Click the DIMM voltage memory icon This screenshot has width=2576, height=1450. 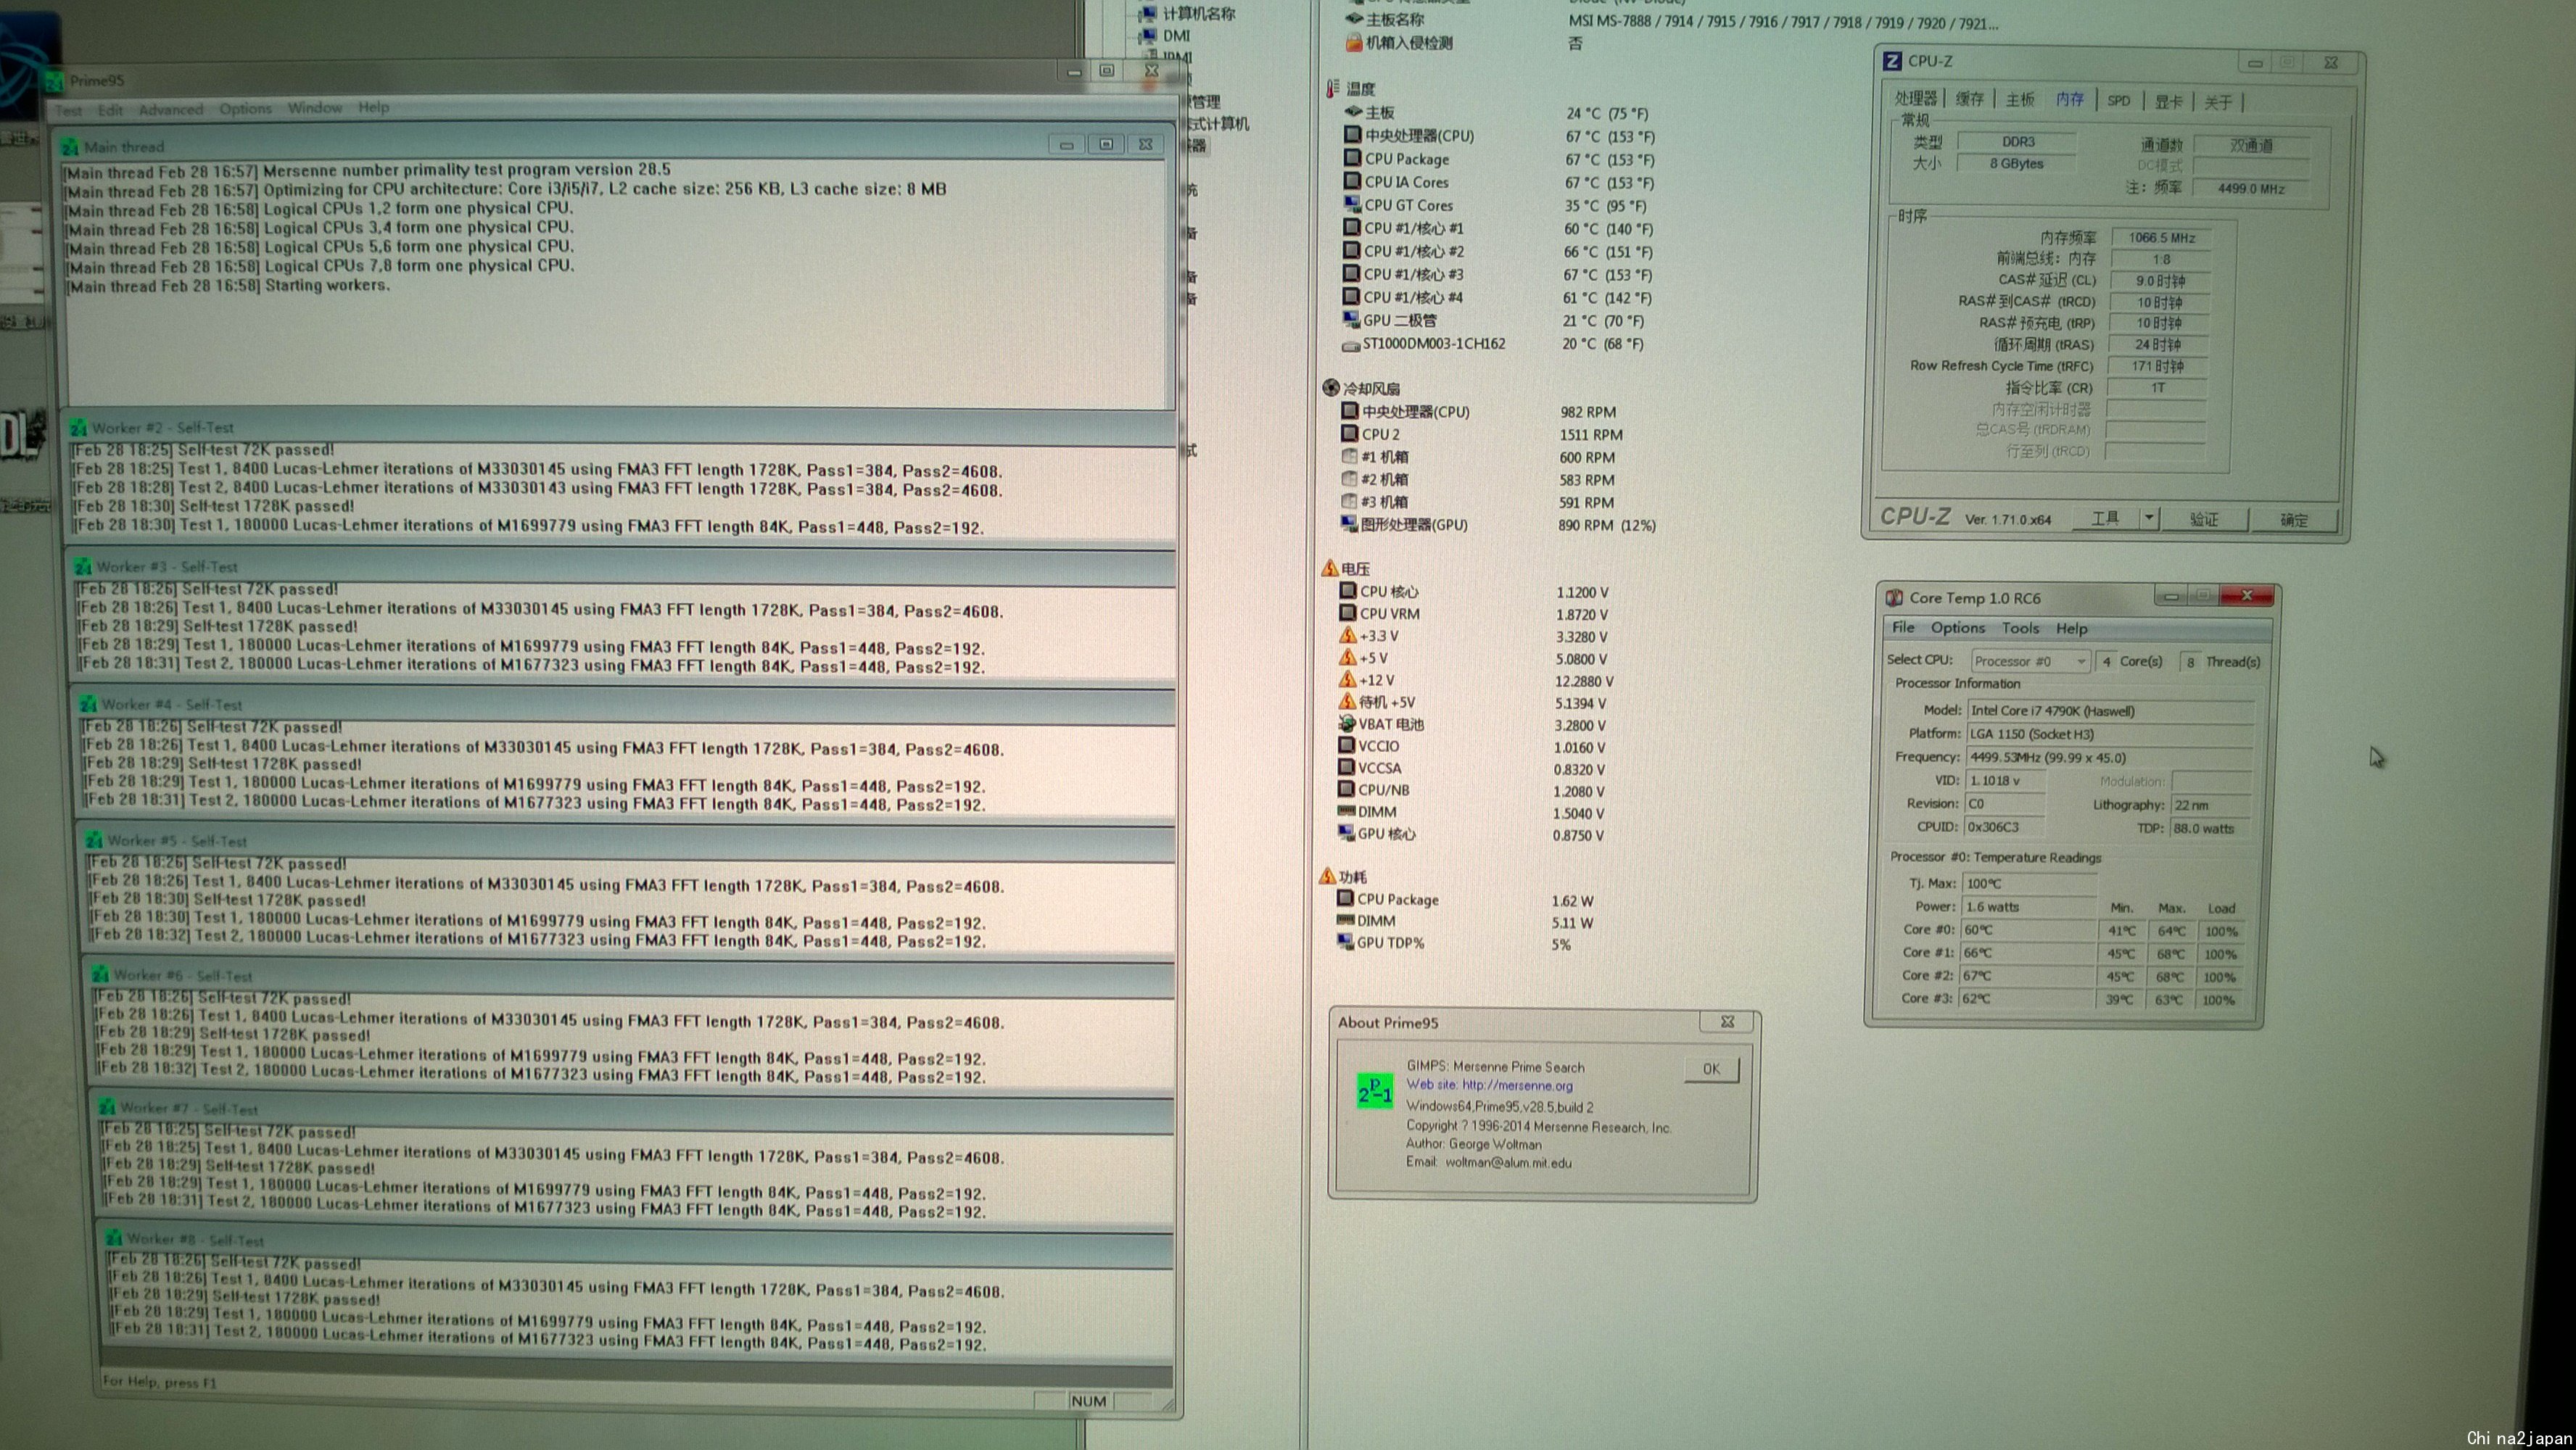[x=1346, y=812]
